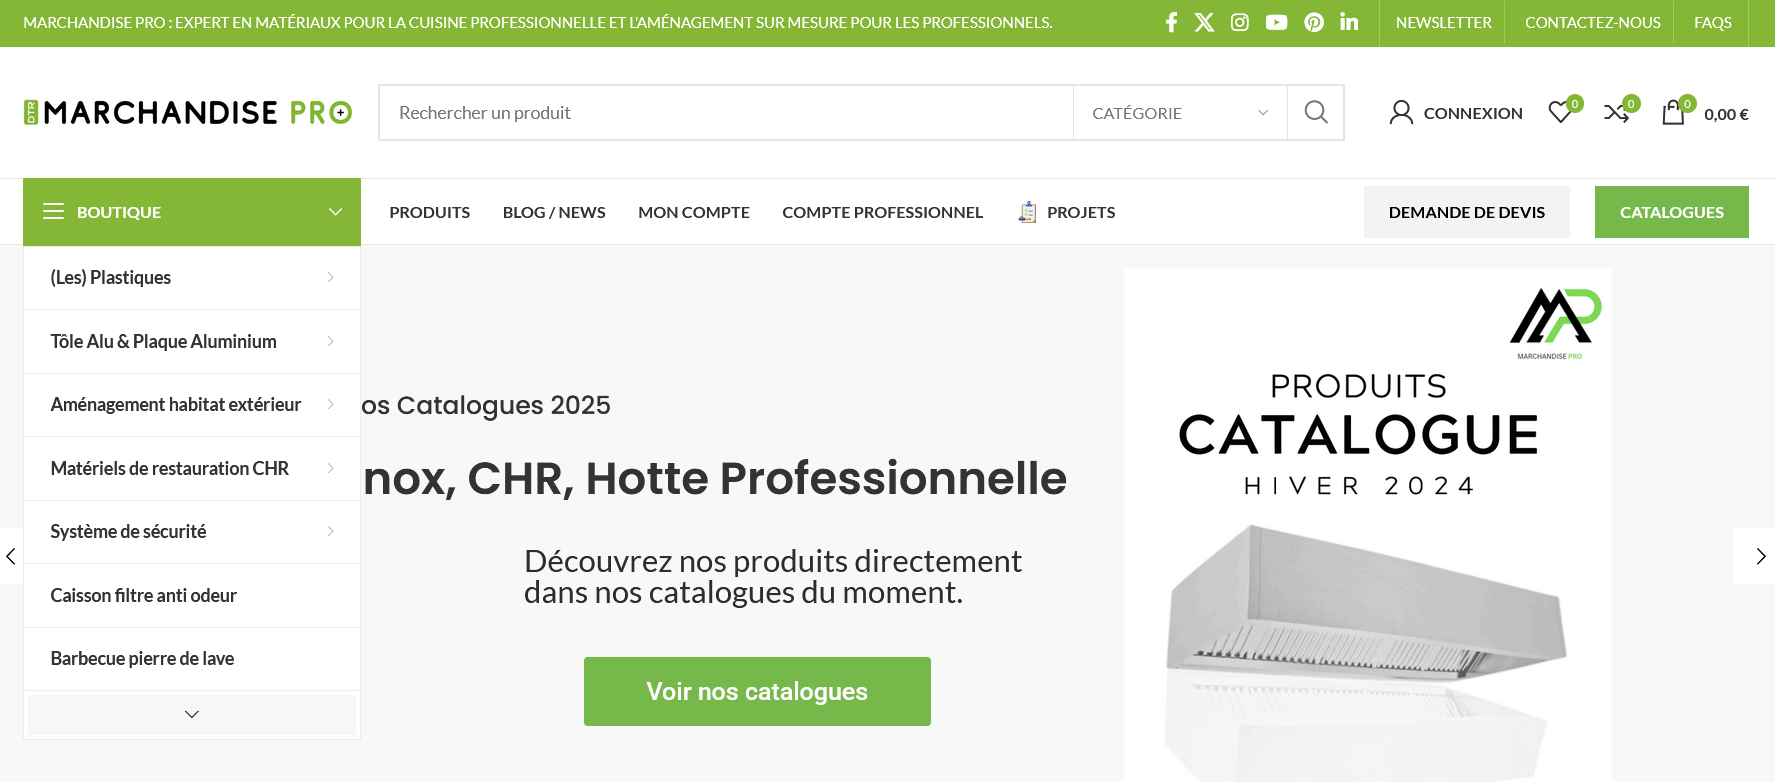1775x782 pixels.
Task: Click the Système de sécurité label
Action: 128,531
